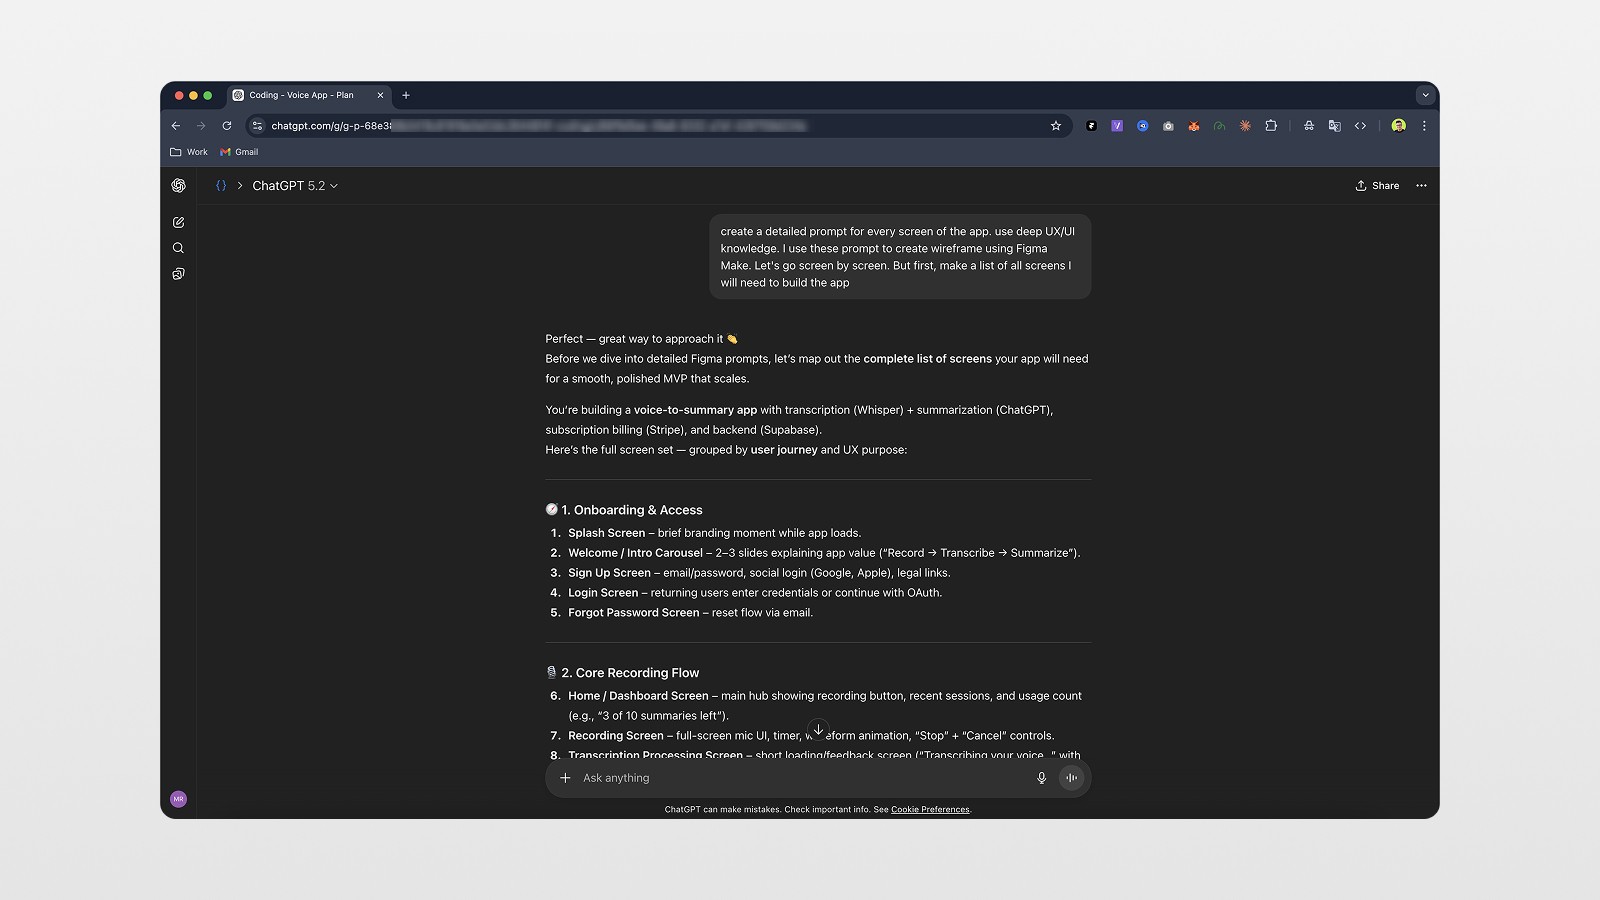Click the user prompt message bubble
This screenshot has height=900, width=1600.
click(900, 257)
